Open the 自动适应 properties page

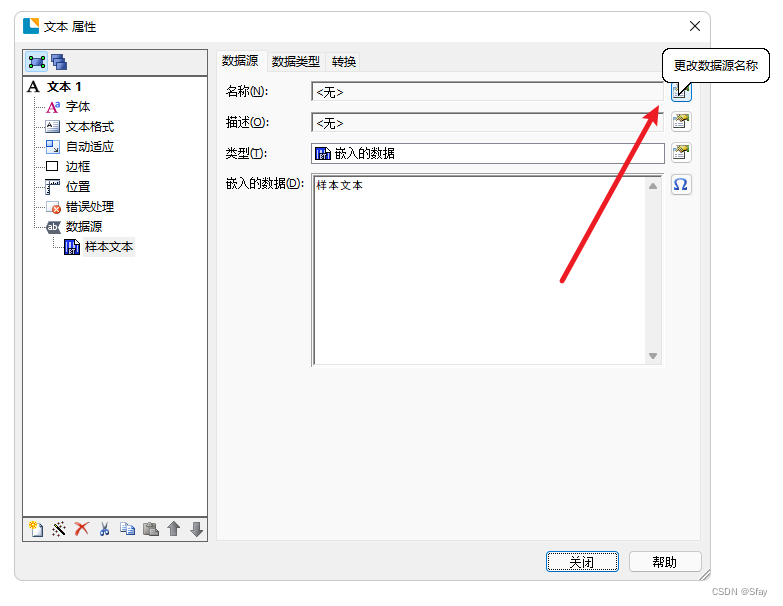pos(90,147)
